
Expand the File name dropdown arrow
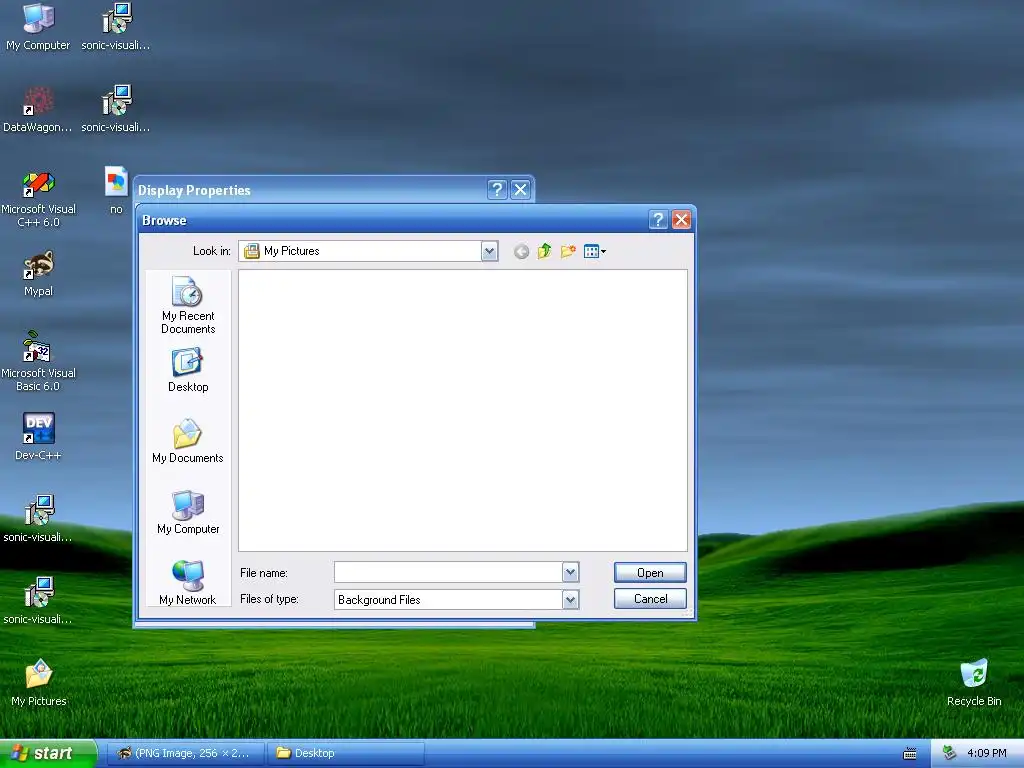point(570,573)
